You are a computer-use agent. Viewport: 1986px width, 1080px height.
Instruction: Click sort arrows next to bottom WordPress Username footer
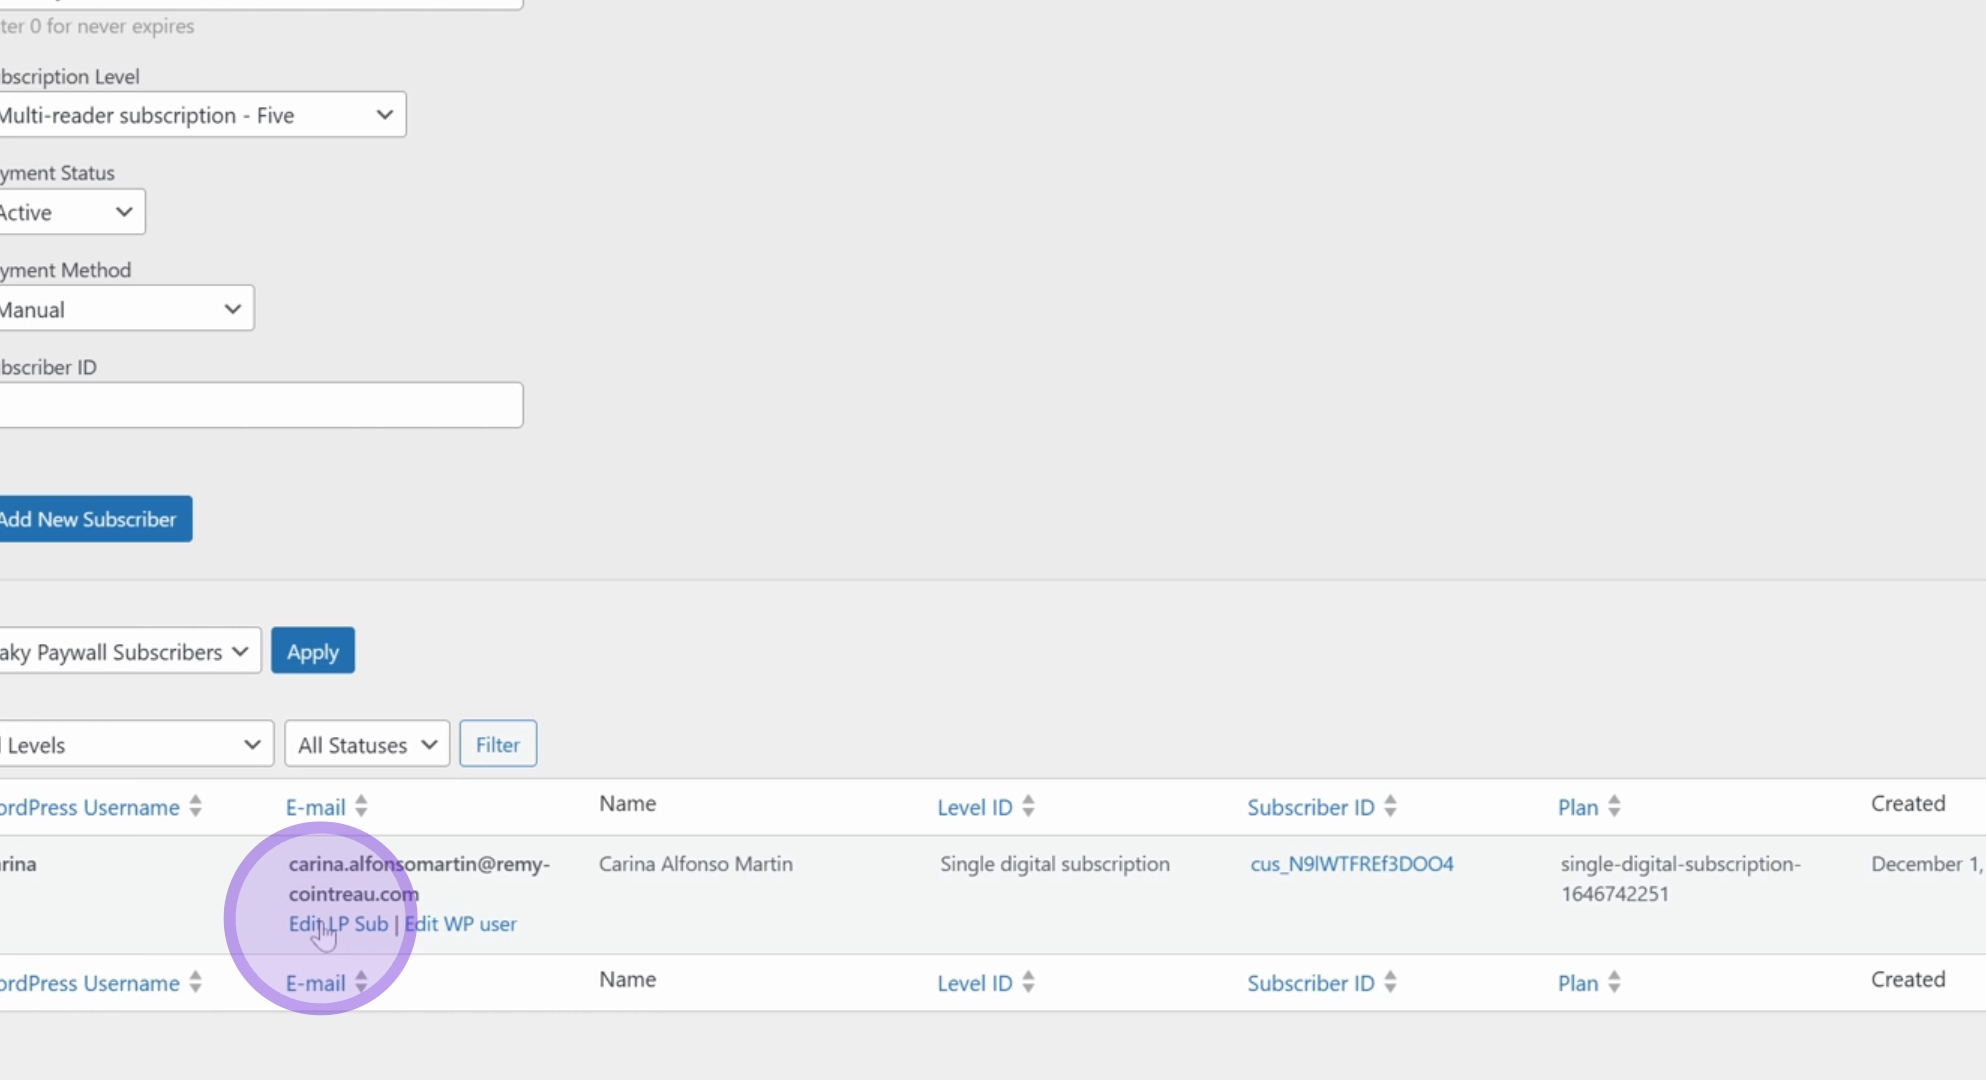(x=195, y=982)
